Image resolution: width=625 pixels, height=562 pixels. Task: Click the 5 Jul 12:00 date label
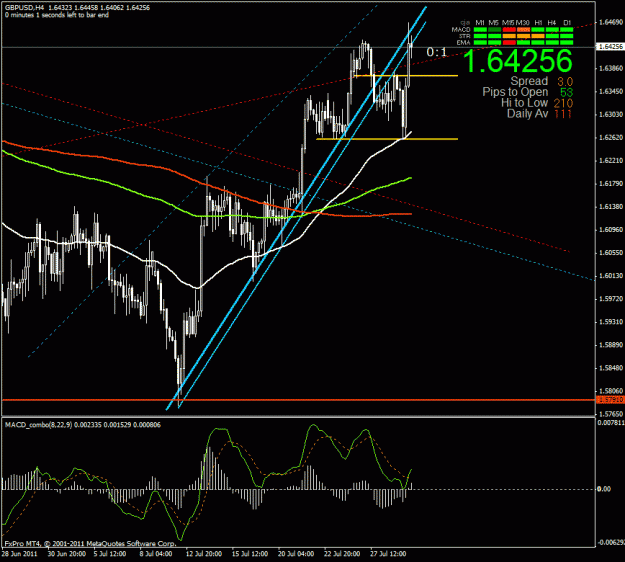click(x=110, y=554)
